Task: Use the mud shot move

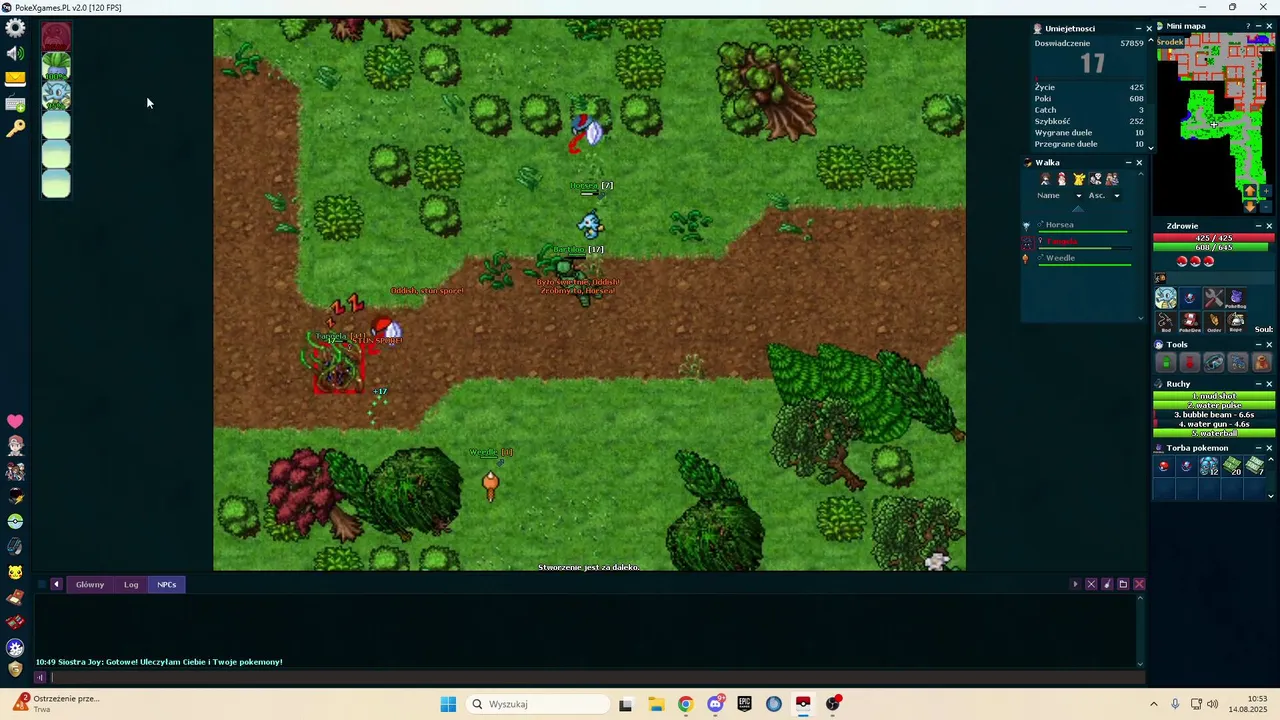Action: coord(1214,396)
